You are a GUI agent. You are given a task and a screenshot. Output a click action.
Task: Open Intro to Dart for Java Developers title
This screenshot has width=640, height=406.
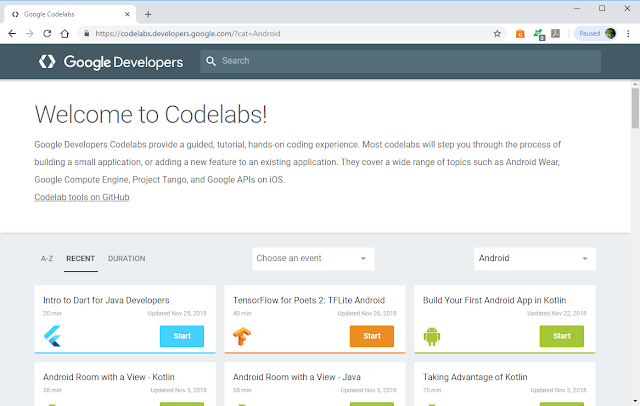(106, 300)
